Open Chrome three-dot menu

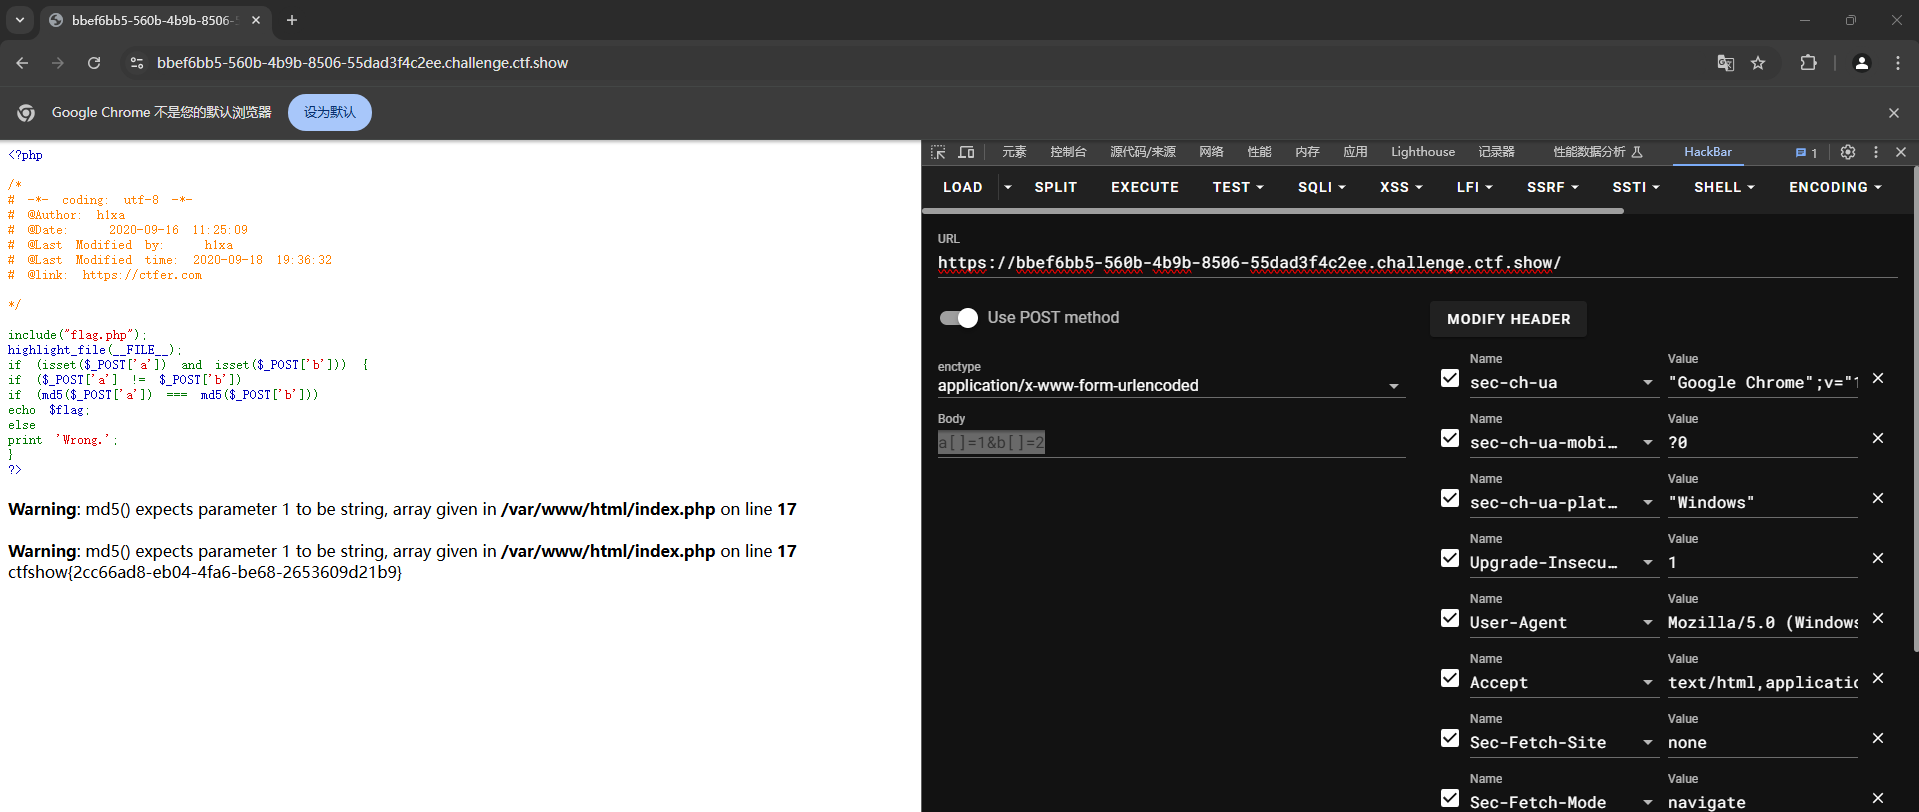coord(1897,63)
